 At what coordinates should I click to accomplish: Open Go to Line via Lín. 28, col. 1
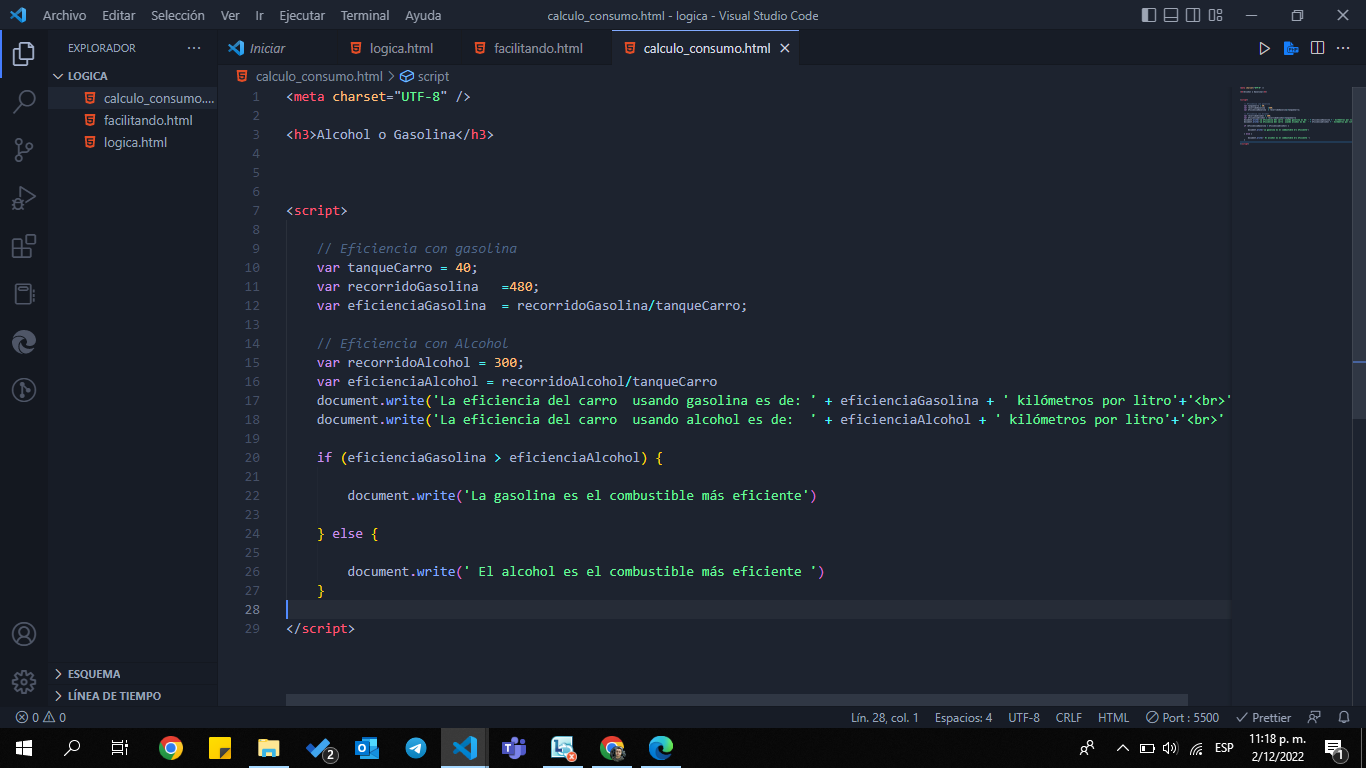point(885,717)
